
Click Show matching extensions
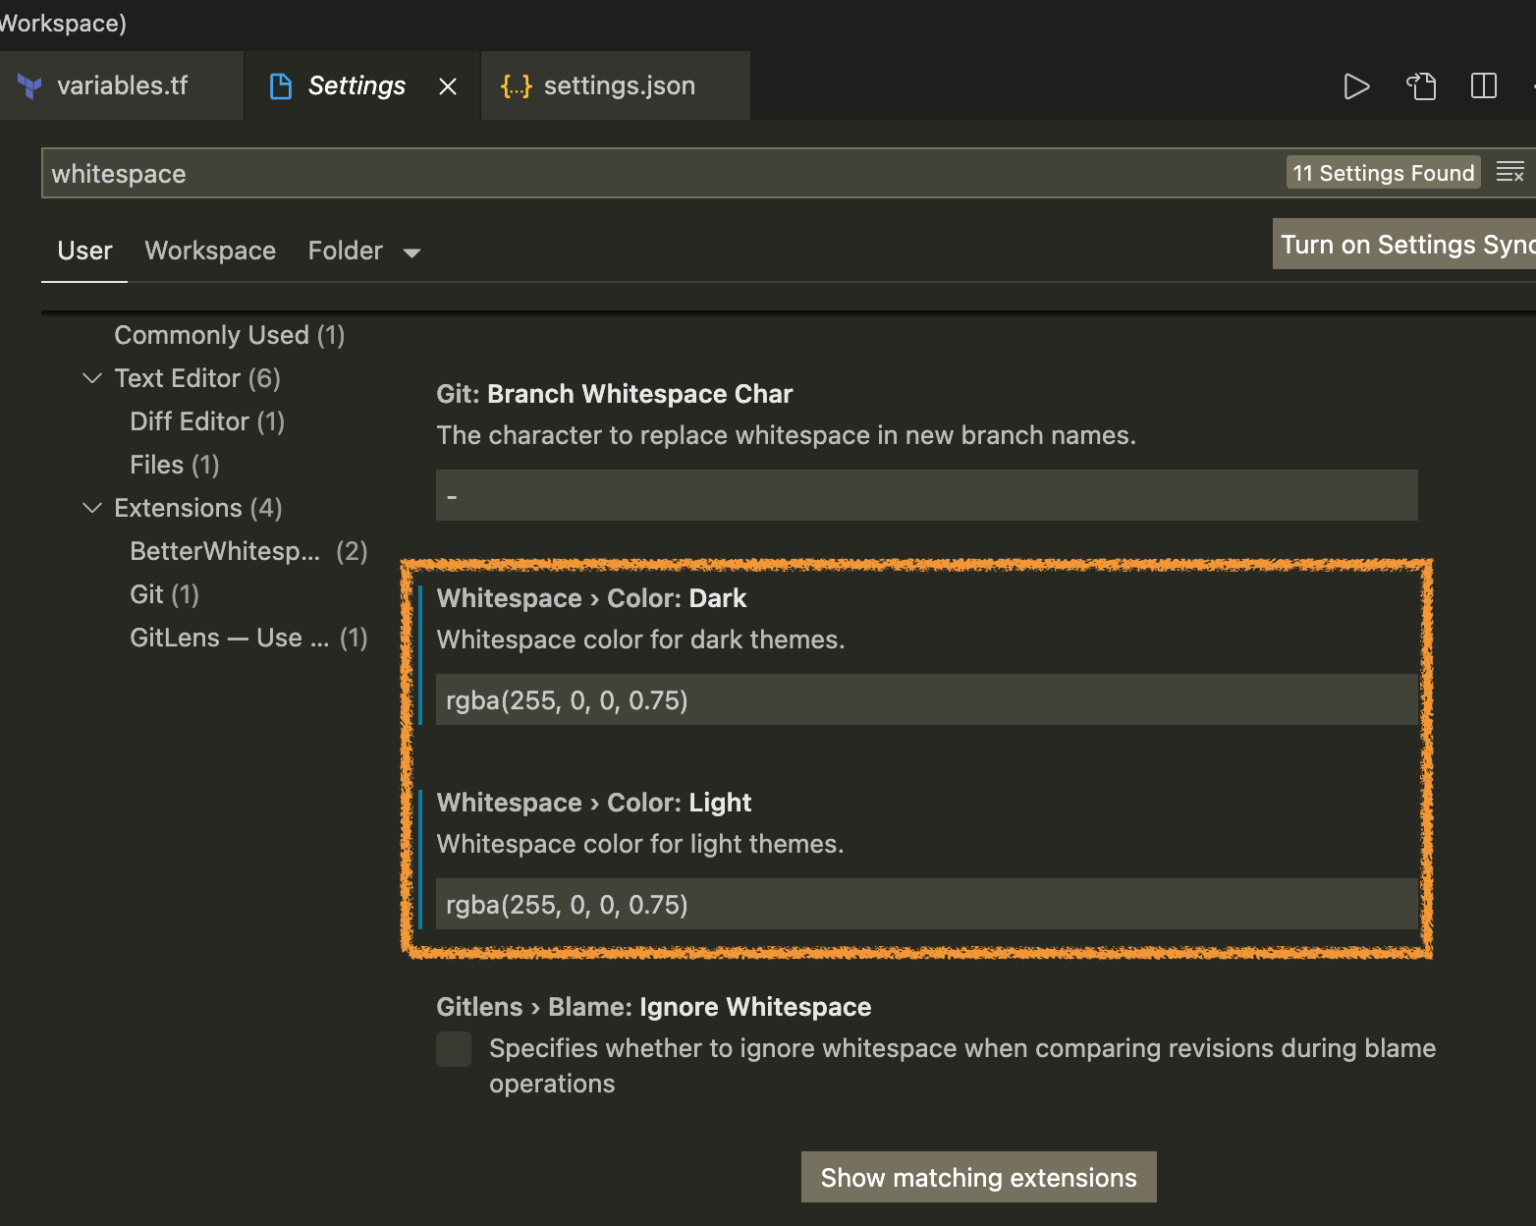coord(978,1177)
